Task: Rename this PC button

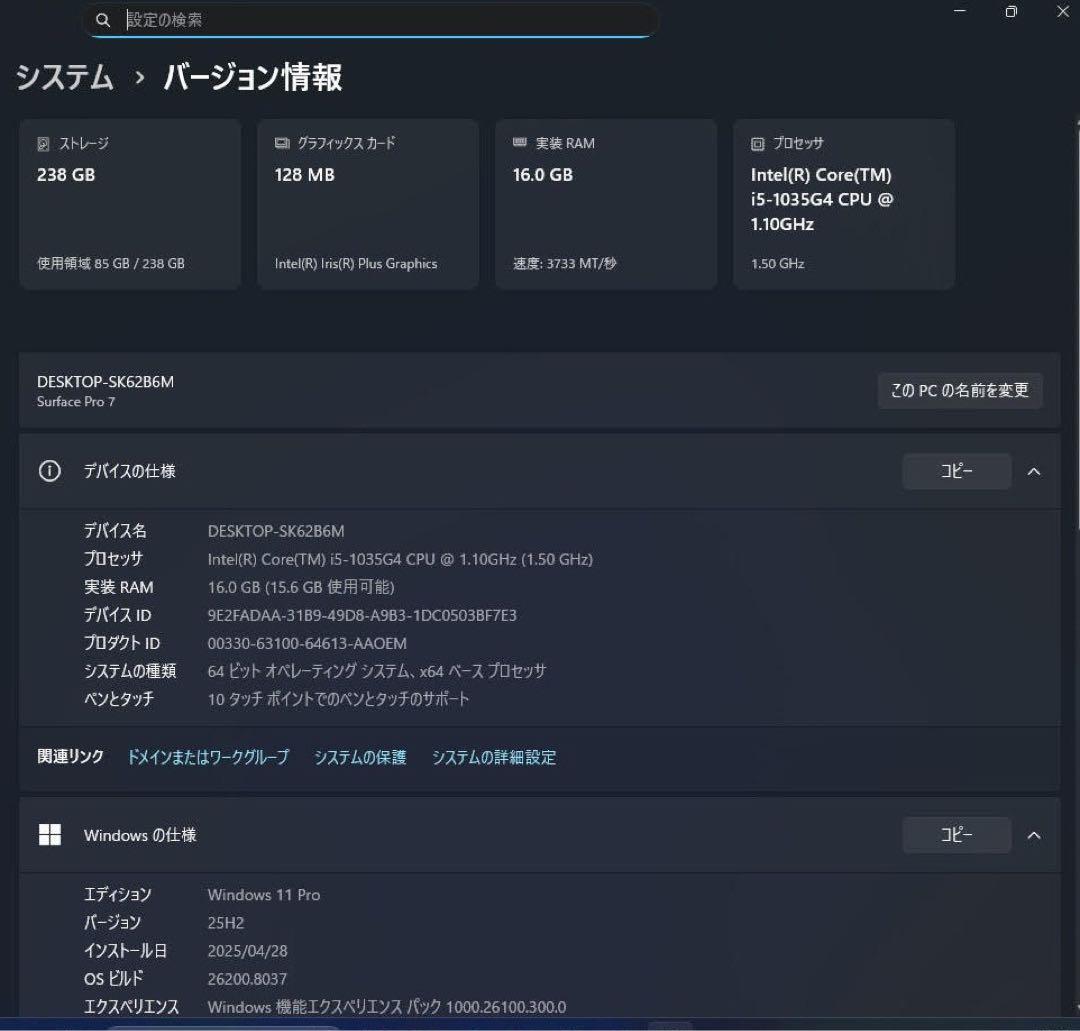Action: pyautogui.click(x=959, y=390)
